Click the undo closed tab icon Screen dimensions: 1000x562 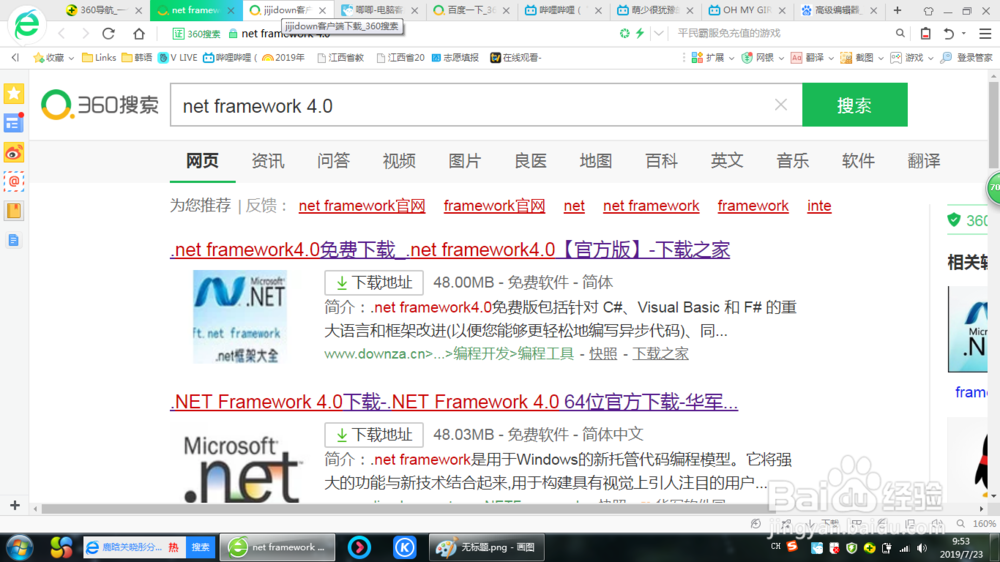click(x=949, y=33)
